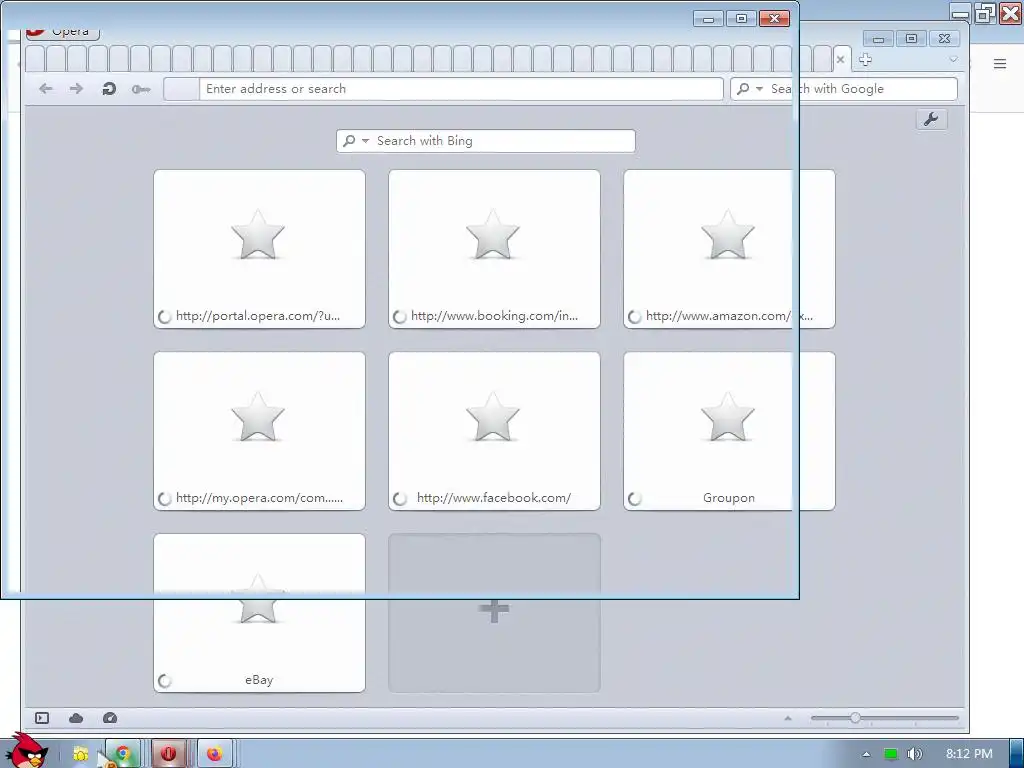
Task: Focus the 'Enter address or search' field
Action: (x=461, y=89)
